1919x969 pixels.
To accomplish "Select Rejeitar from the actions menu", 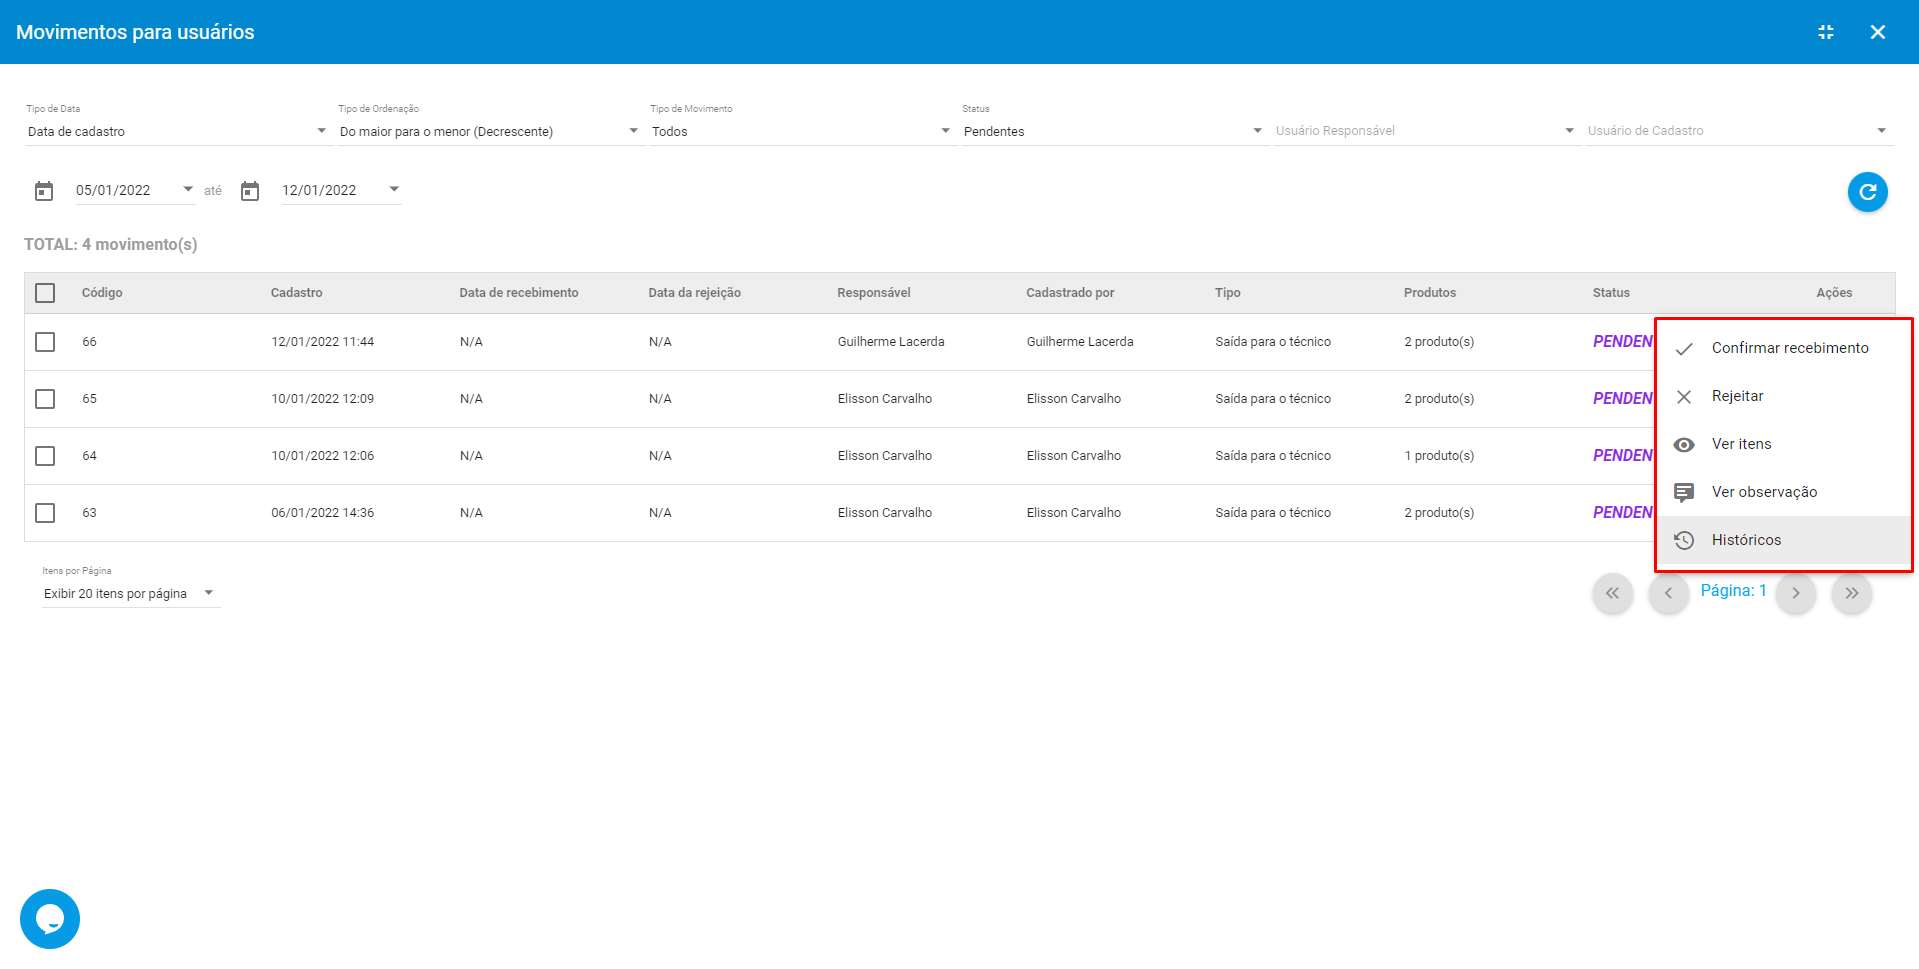I will [x=1784, y=396].
